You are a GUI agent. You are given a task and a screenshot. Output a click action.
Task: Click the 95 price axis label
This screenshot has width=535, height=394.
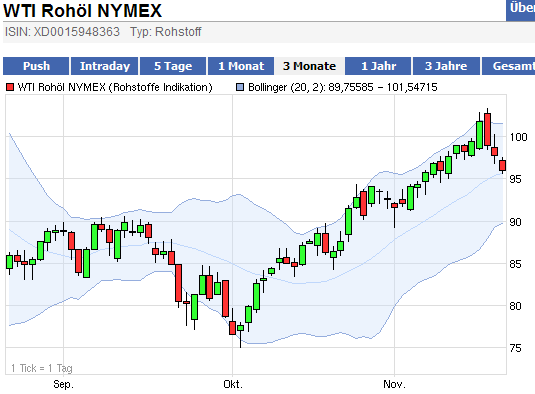coord(515,179)
